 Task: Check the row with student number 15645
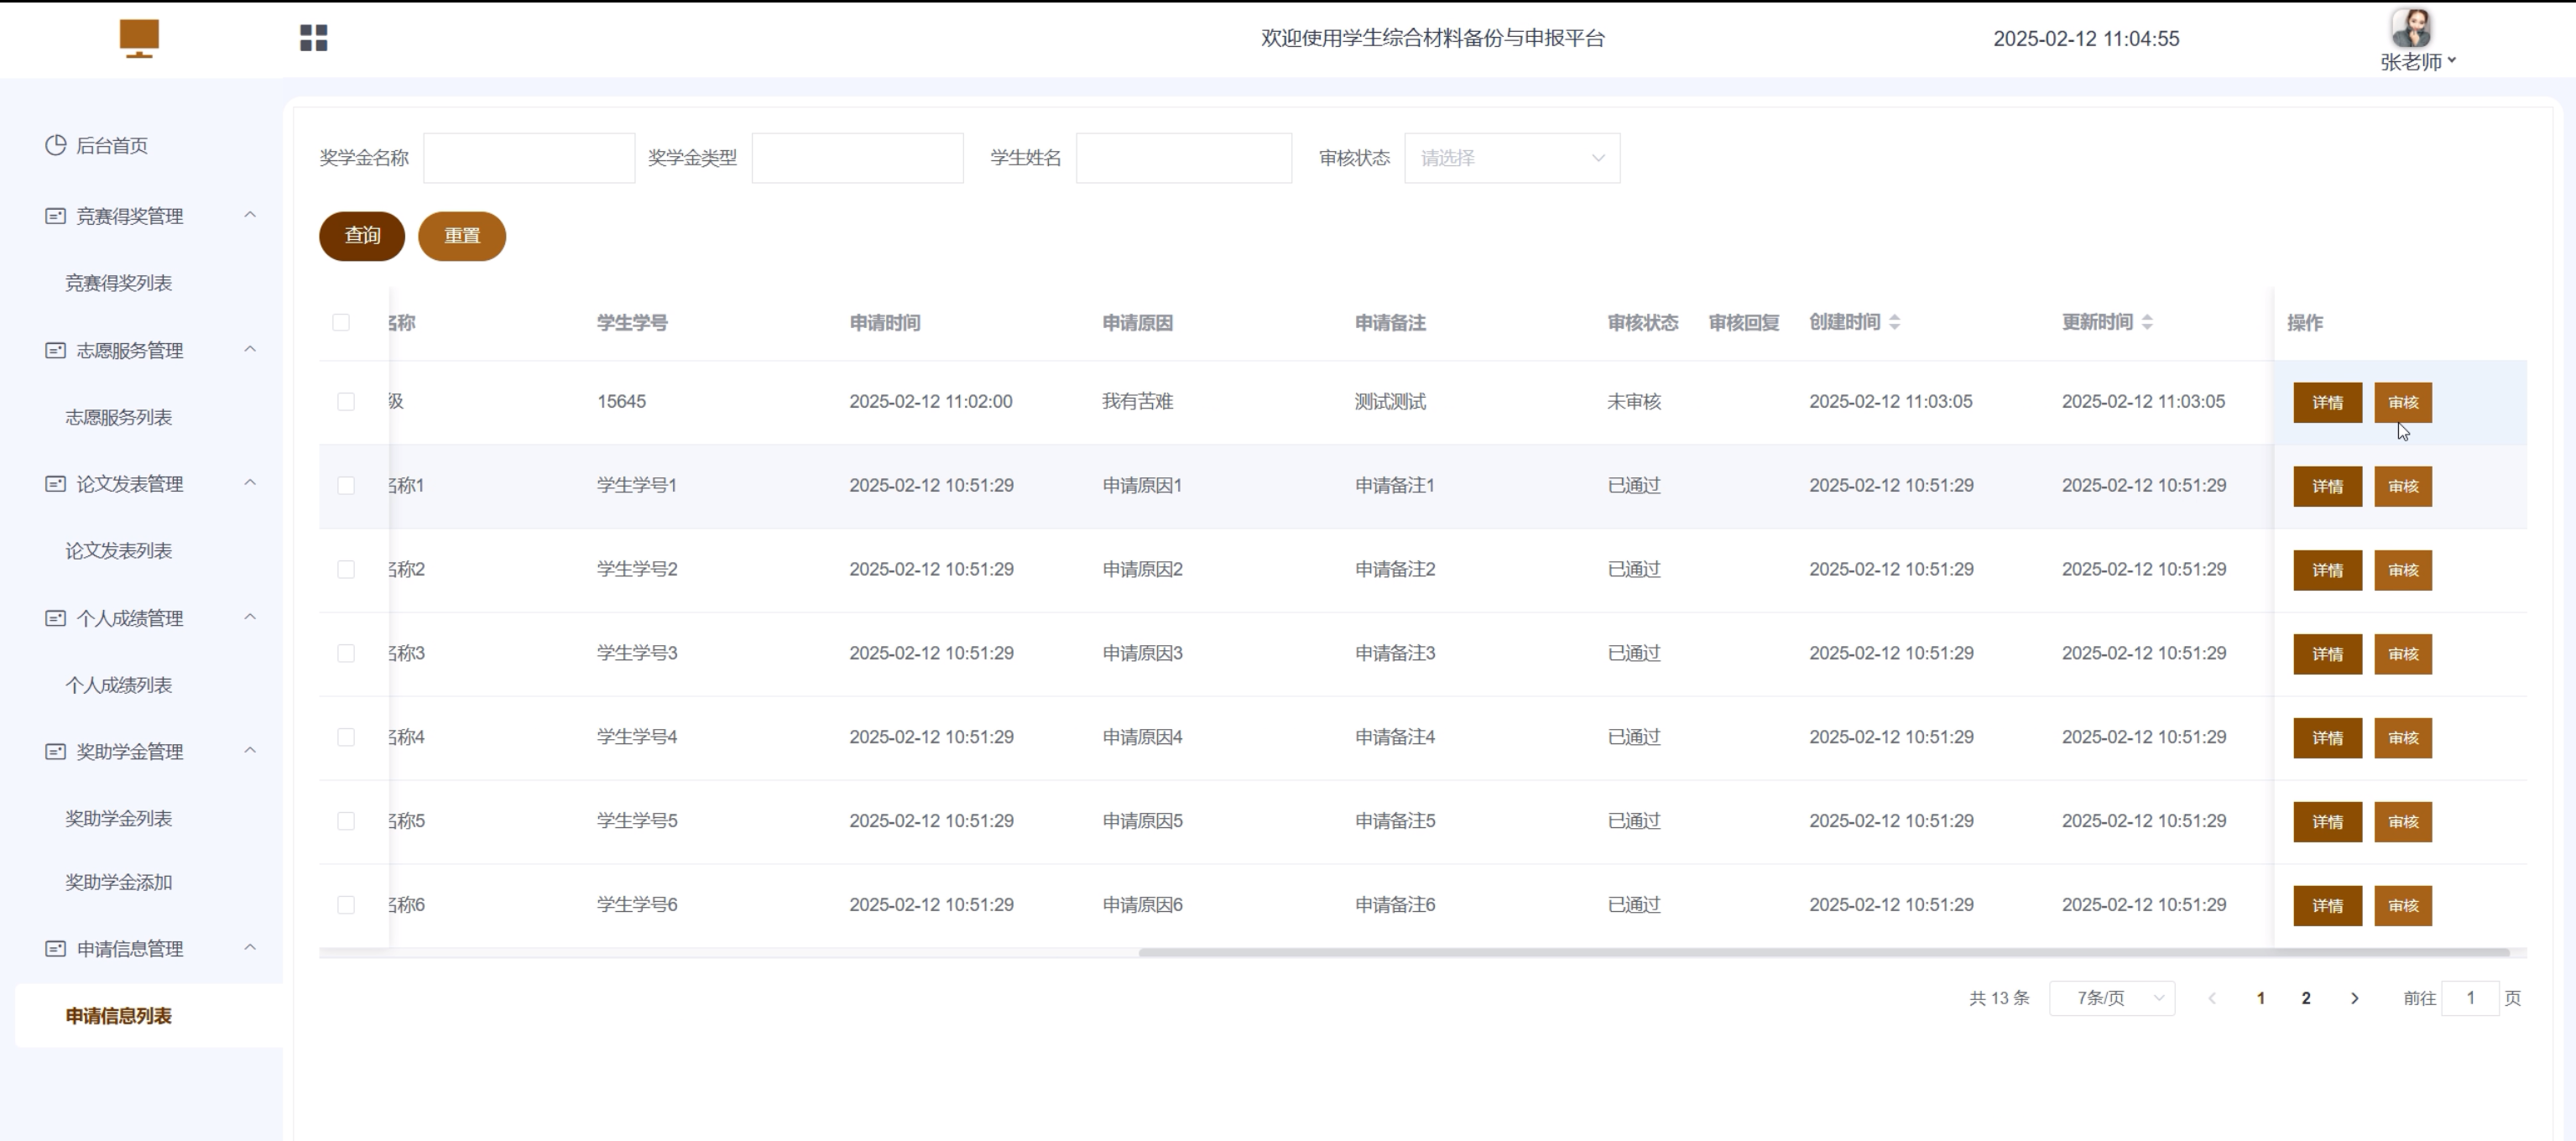[x=346, y=401]
